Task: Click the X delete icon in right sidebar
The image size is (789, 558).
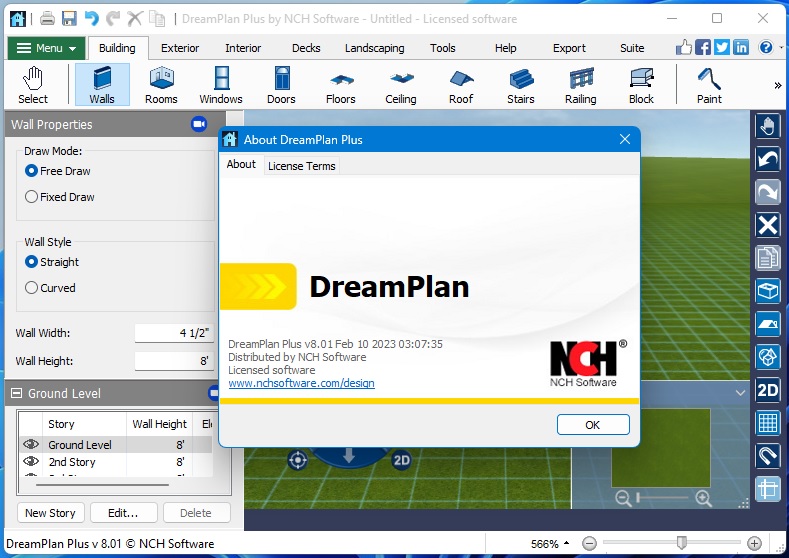Action: tap(768, 224)
